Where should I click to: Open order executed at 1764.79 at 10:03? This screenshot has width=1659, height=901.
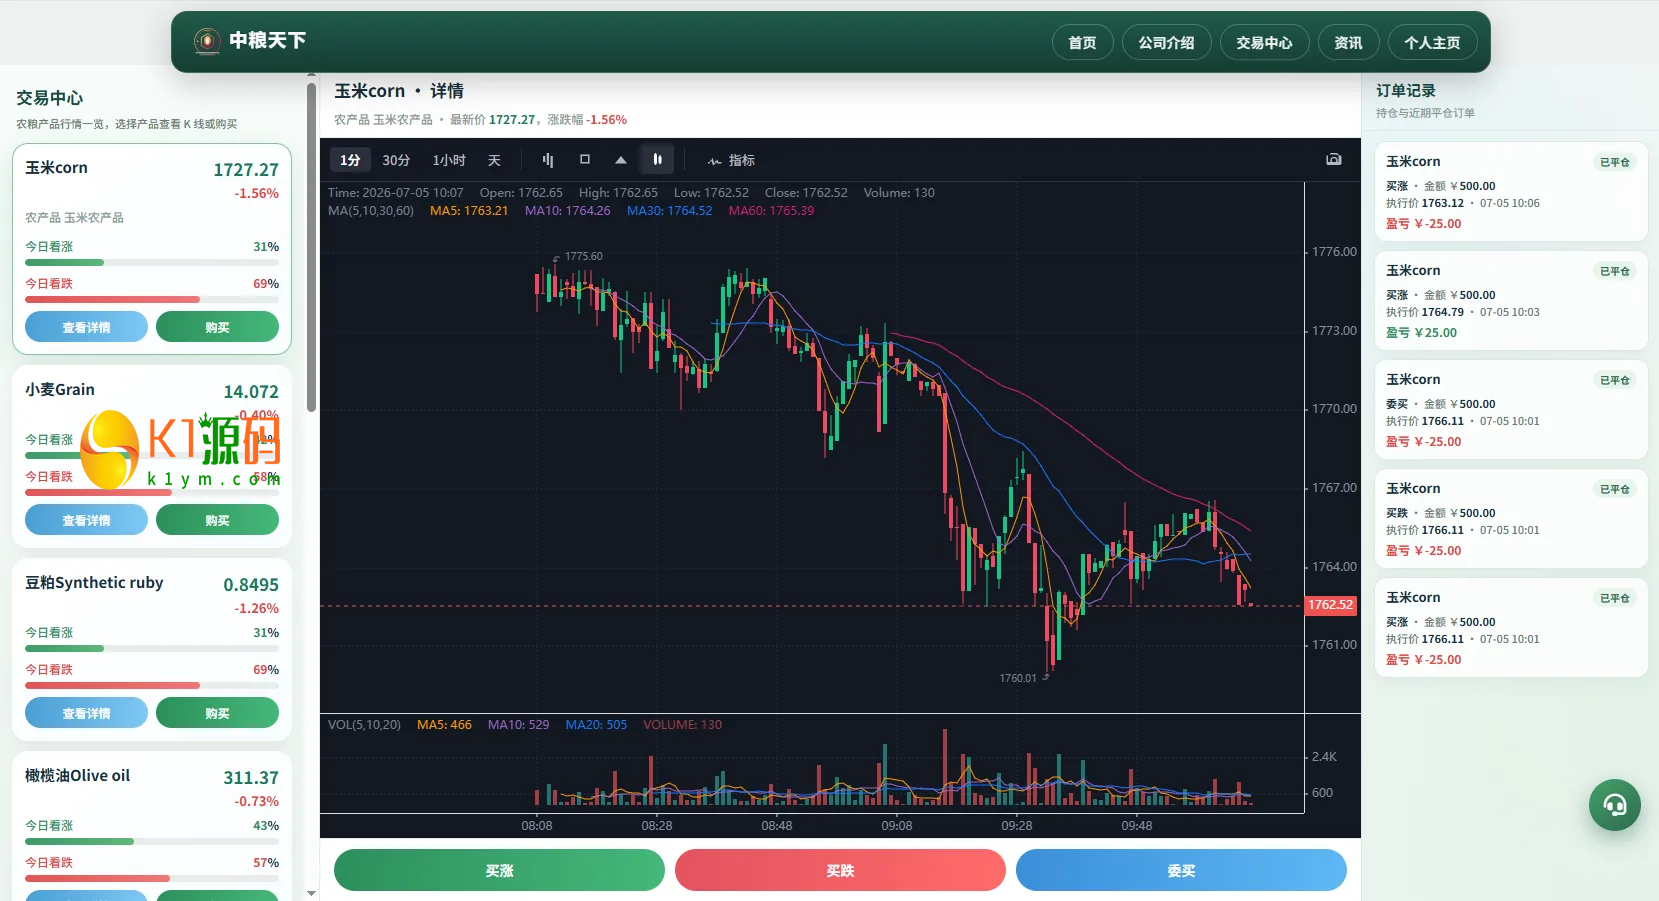click(x=1511, y=301)
